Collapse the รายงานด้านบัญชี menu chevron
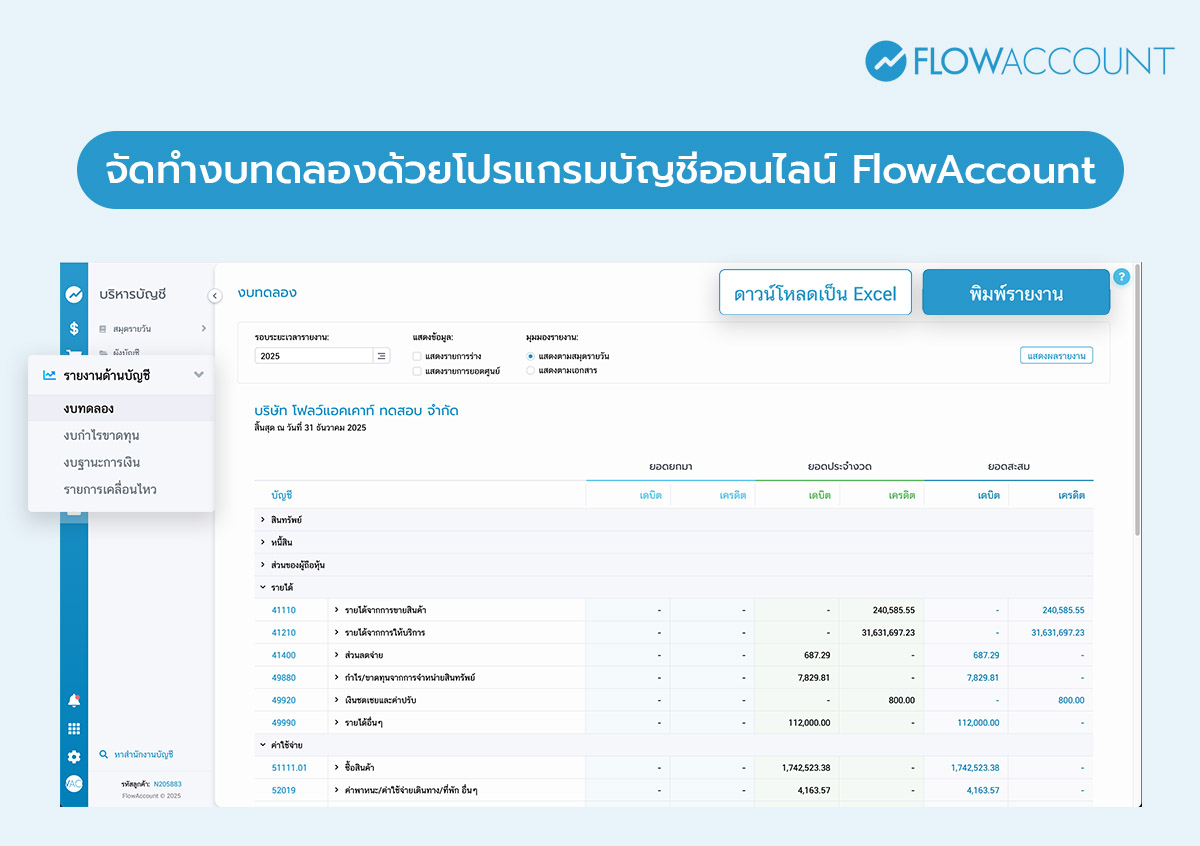This screenshot has height=846, width=1200. click(x=199, y=375)
